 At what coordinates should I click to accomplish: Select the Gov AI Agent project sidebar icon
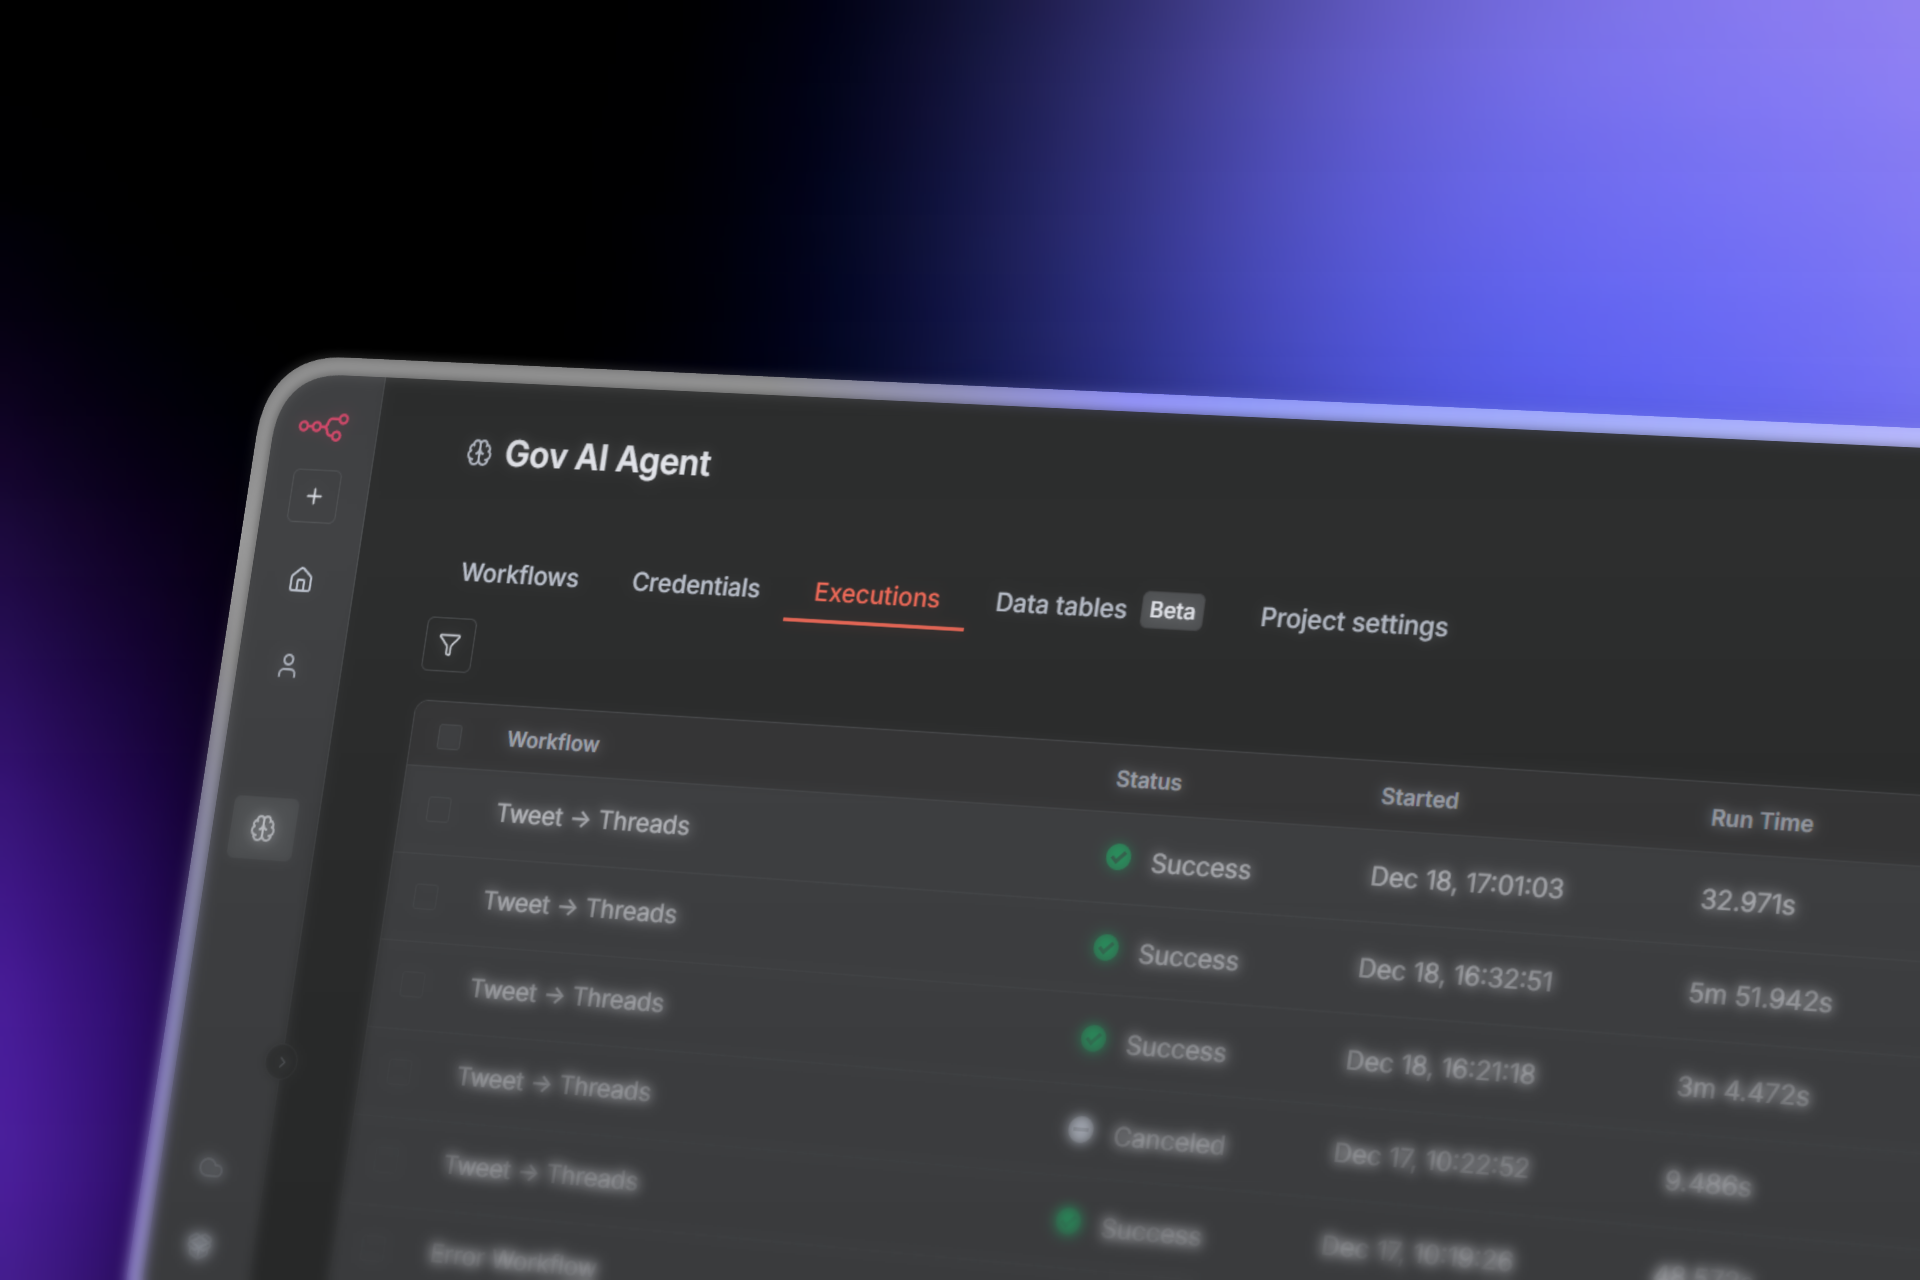pos(263,828)
